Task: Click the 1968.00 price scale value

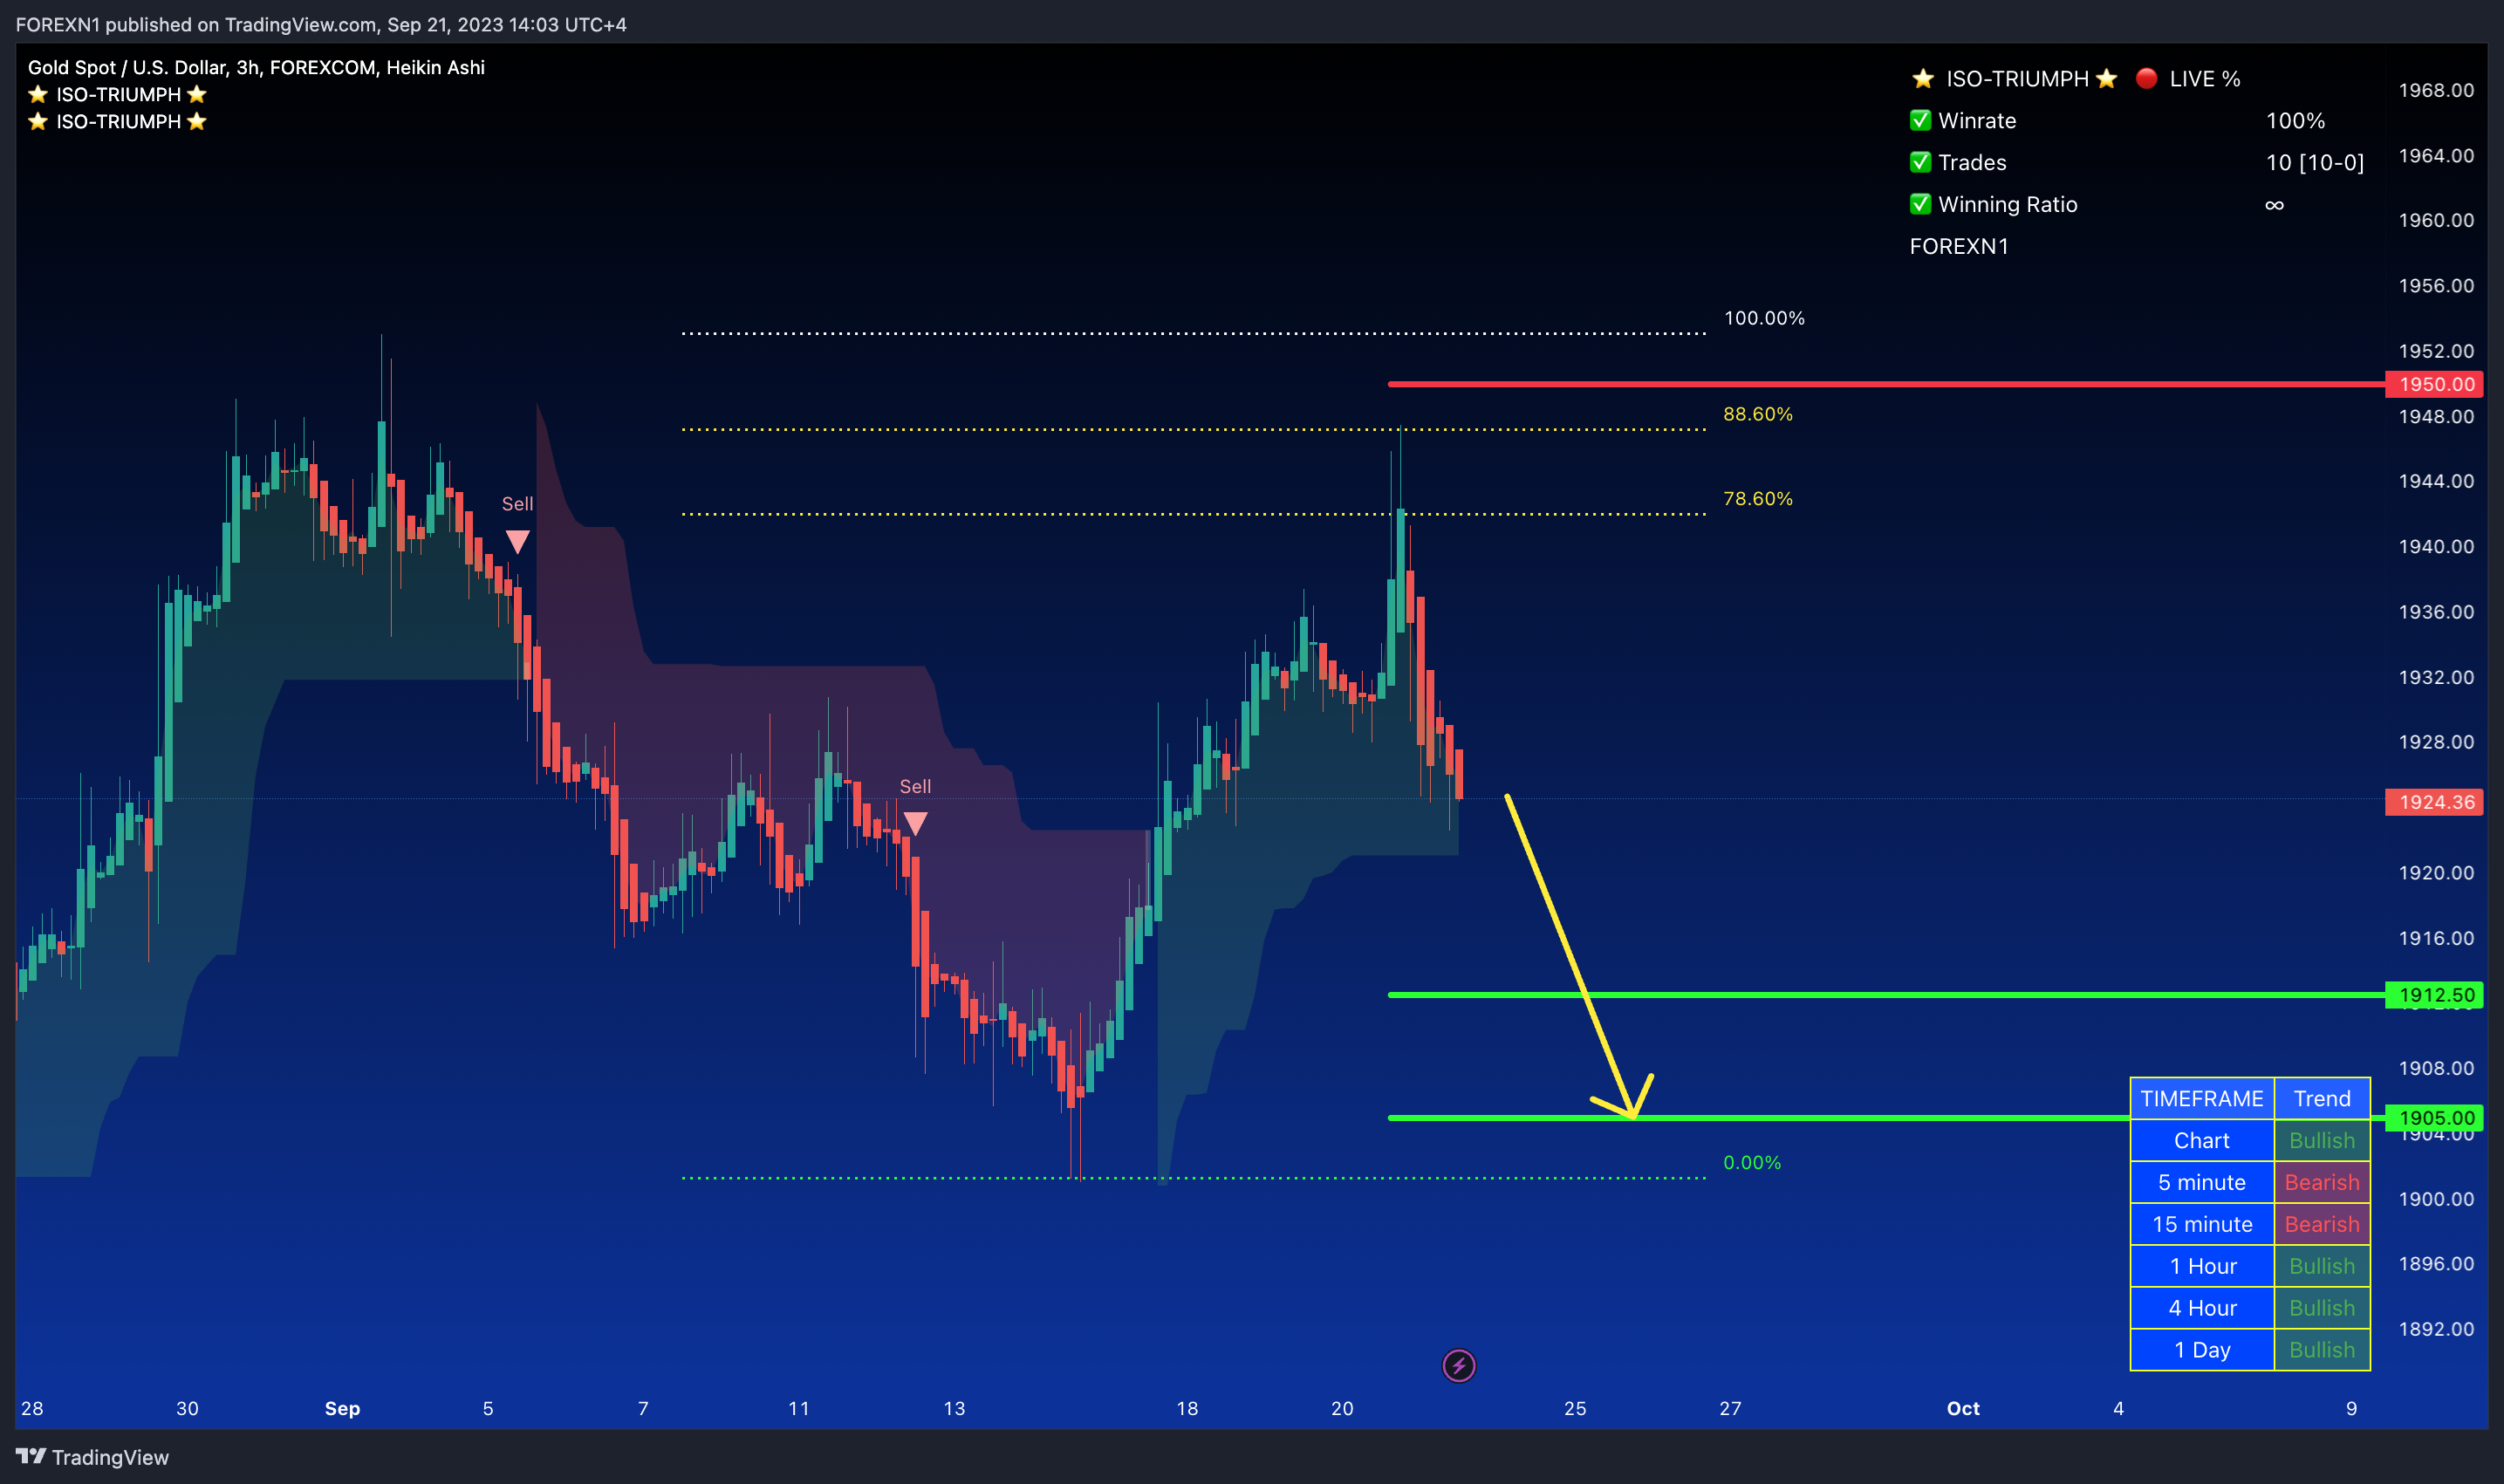Action: (x=2436, y=90)
